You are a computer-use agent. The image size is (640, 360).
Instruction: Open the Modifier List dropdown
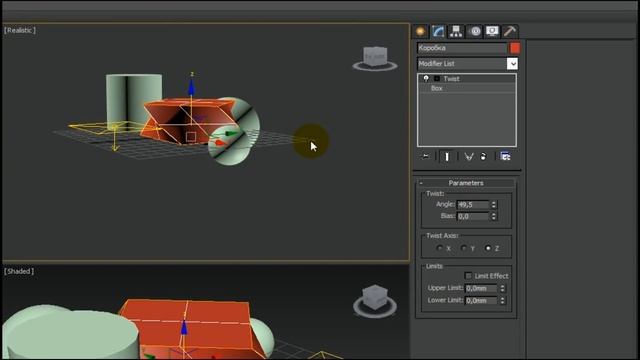click(512, 64)
